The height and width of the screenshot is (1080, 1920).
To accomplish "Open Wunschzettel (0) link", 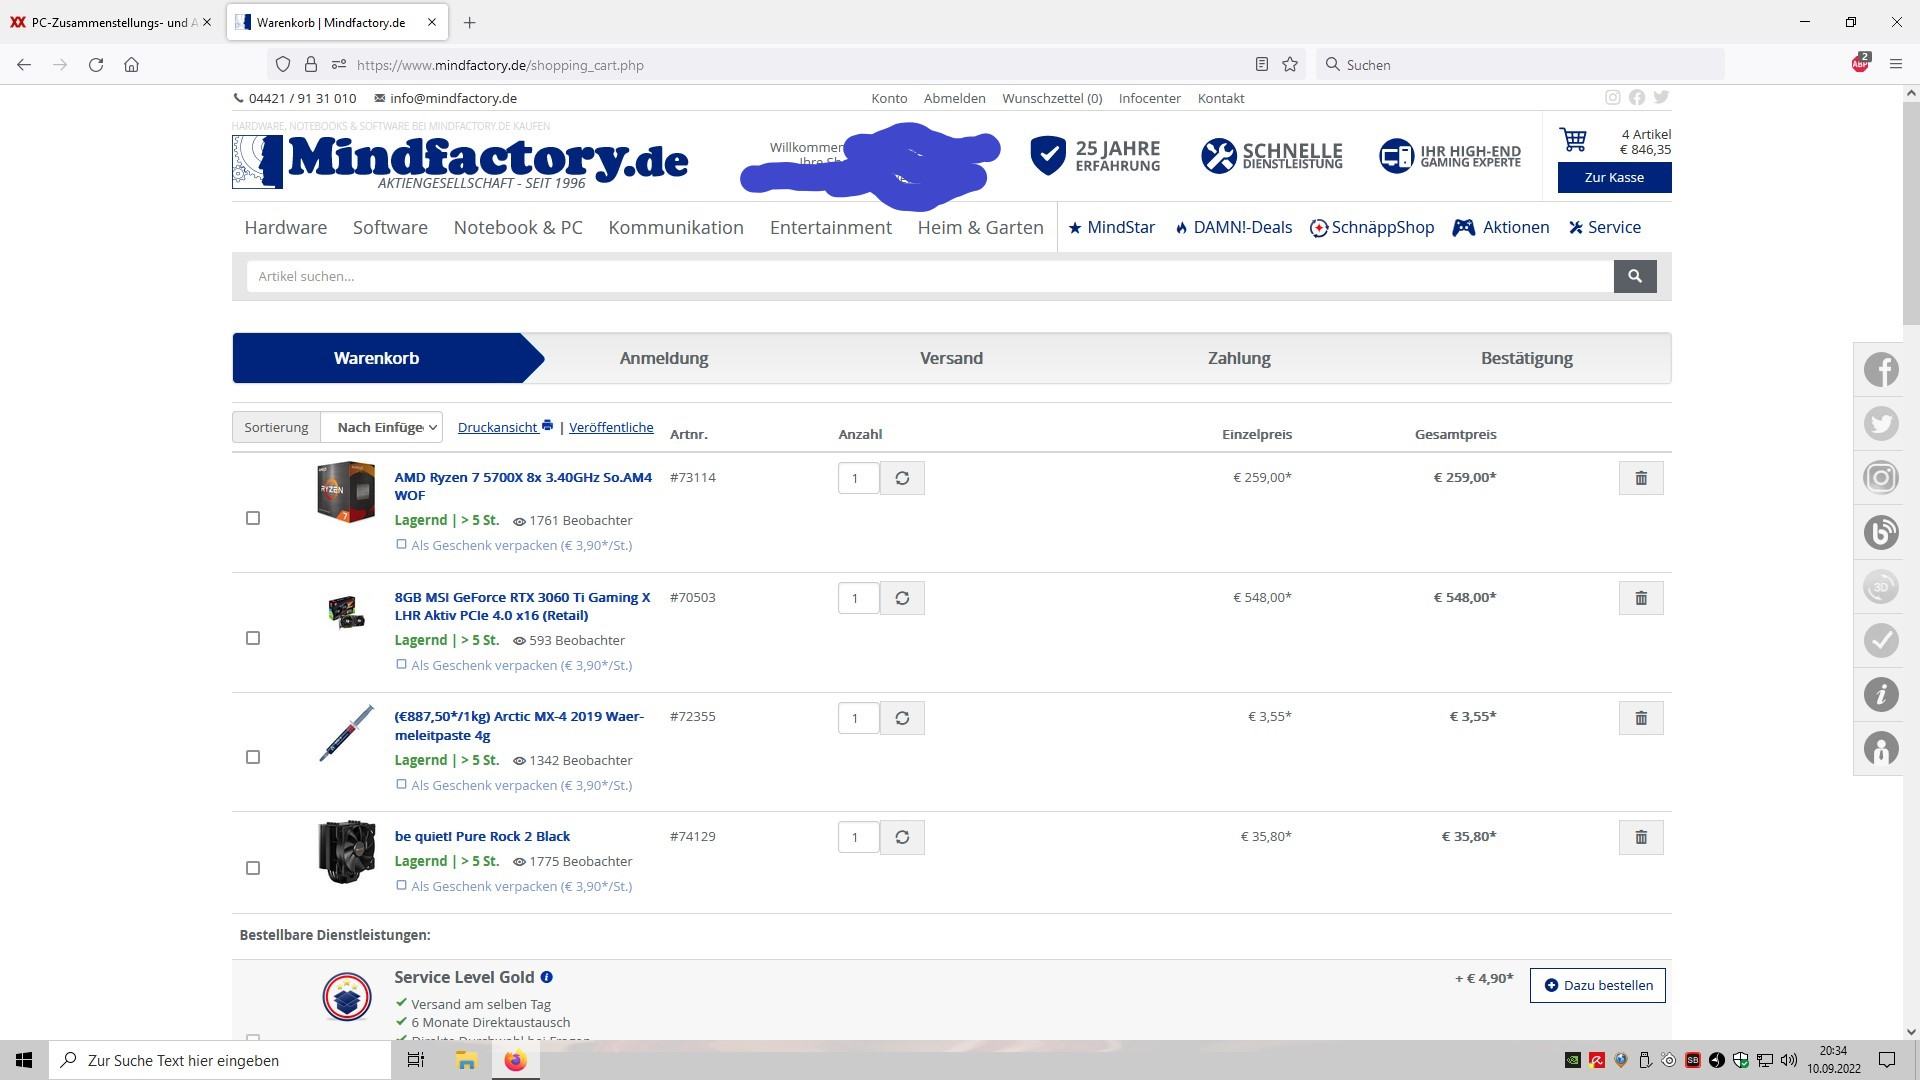I will (x=1052, y=98).
